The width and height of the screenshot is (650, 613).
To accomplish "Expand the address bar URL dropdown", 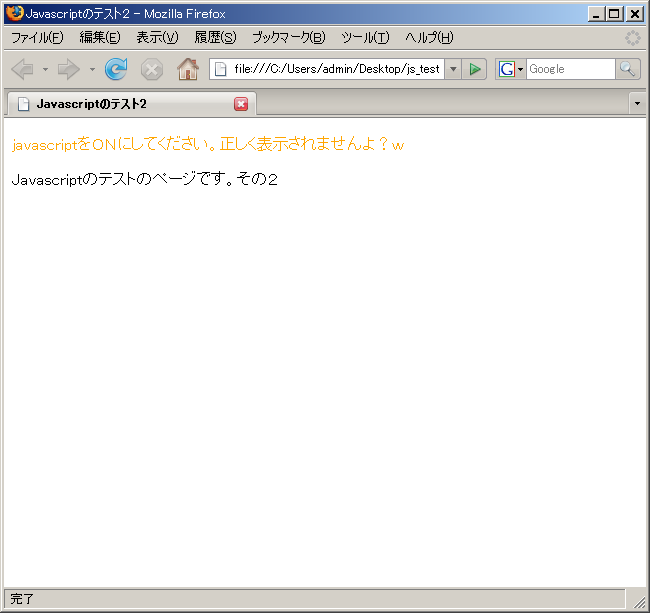I will click(453, 69).
